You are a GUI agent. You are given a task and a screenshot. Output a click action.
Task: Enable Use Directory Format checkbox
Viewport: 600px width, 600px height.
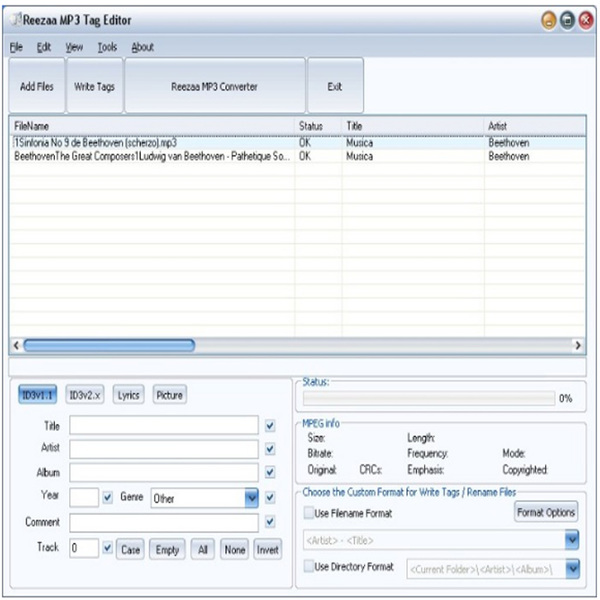click(308, 566)
